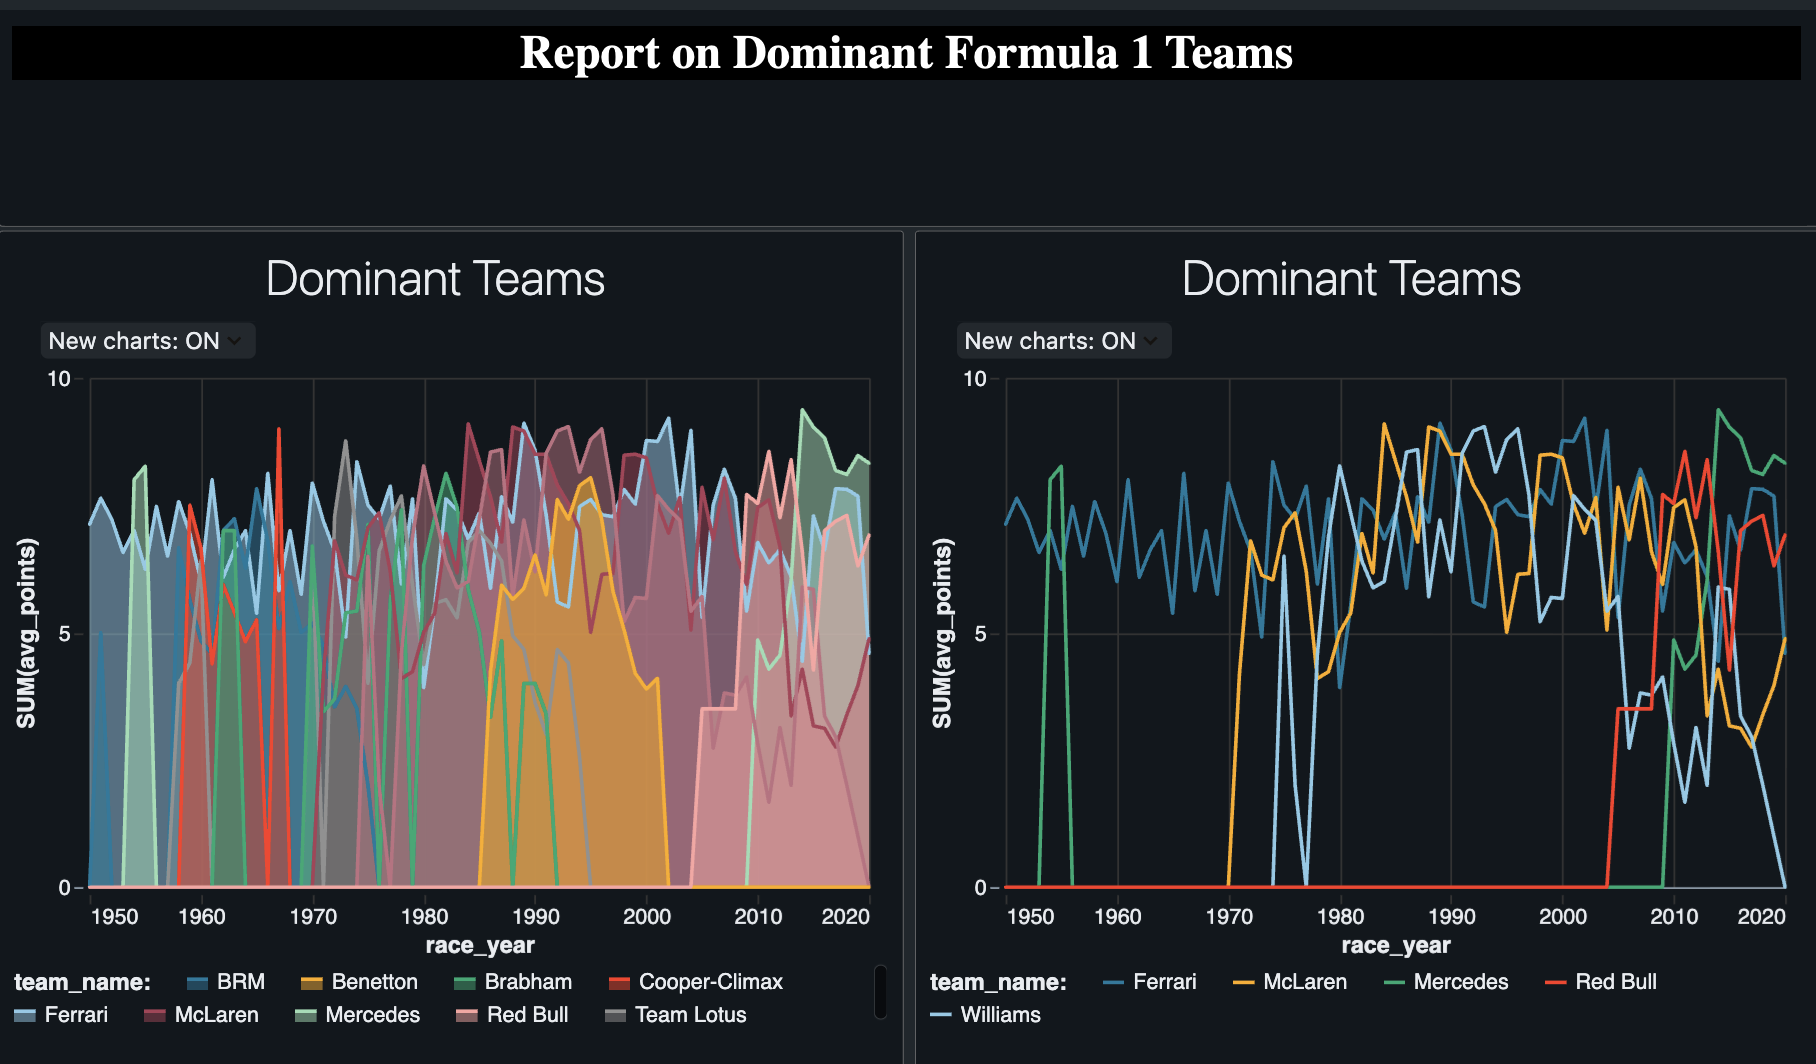Image resolution: width=1816 pixels, height=1064 pixels.
Task: Click Team Lotus legend swatch icon
Action: [616, 1015]
